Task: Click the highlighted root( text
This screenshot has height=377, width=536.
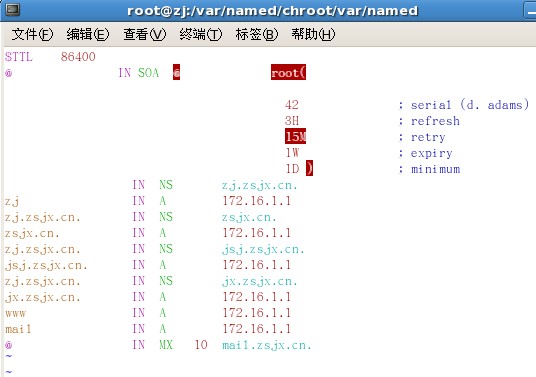Action: 288,72
